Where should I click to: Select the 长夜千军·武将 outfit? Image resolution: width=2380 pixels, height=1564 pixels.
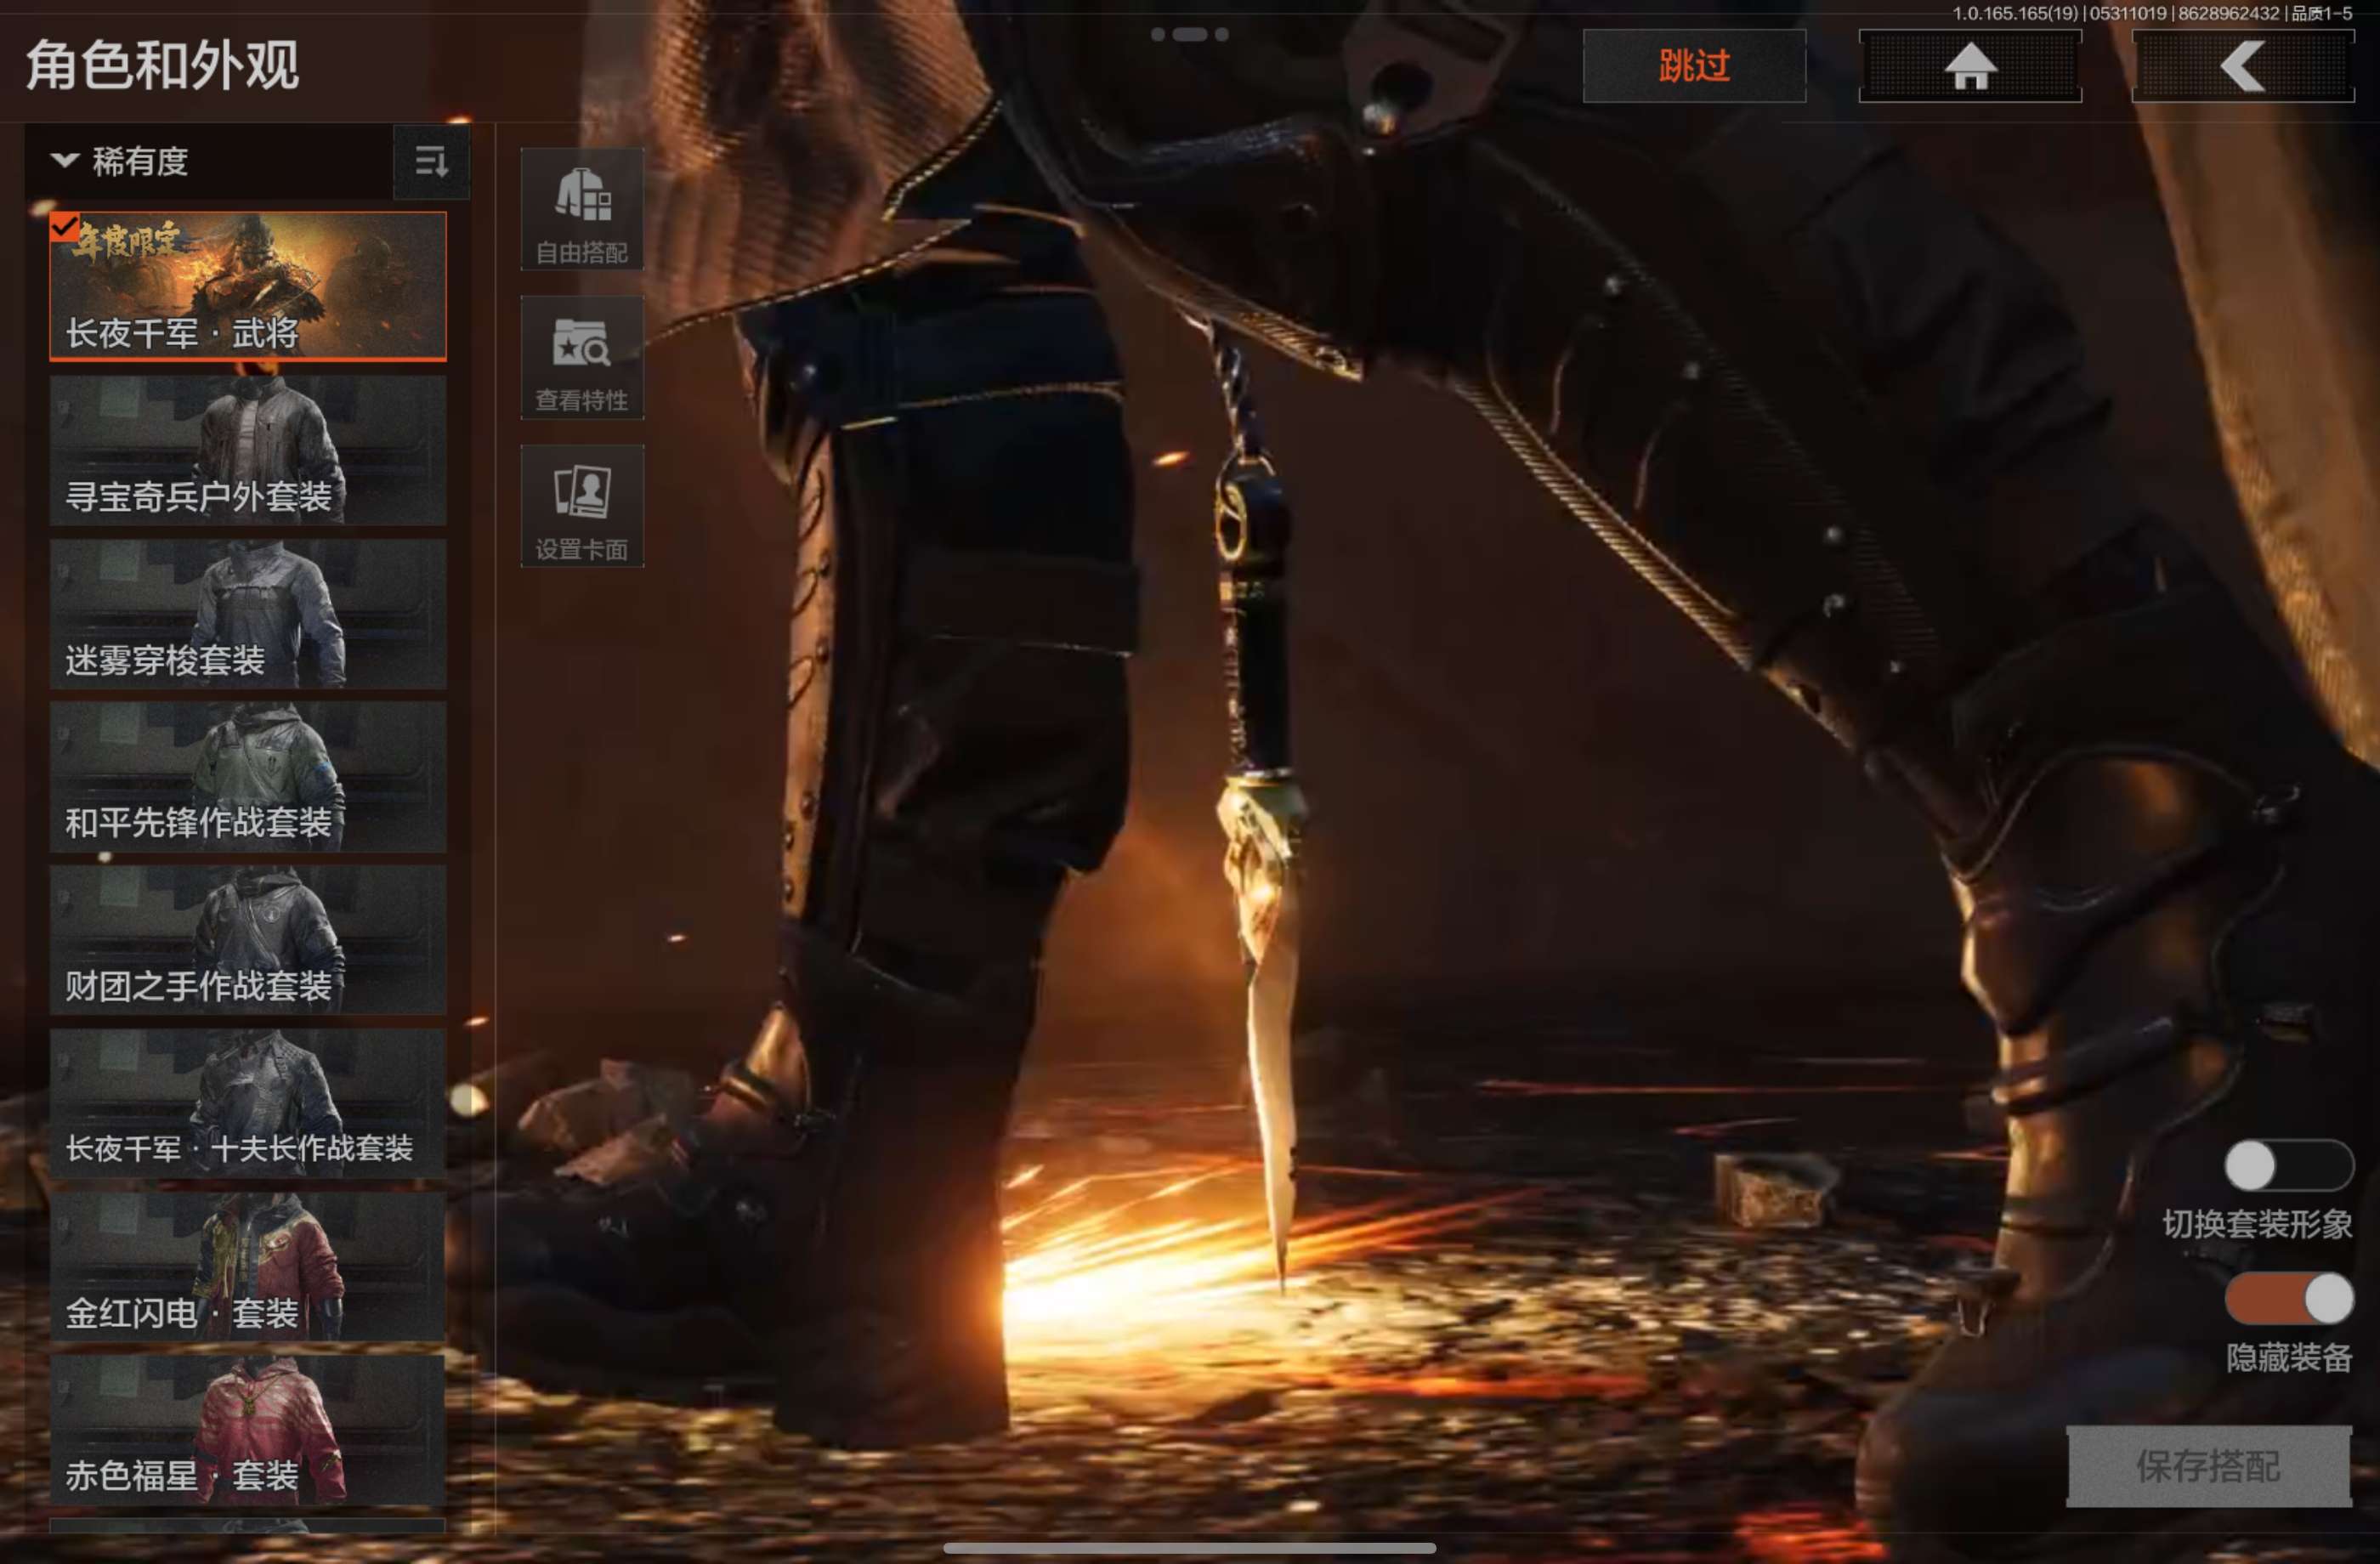tap(248, 286)
